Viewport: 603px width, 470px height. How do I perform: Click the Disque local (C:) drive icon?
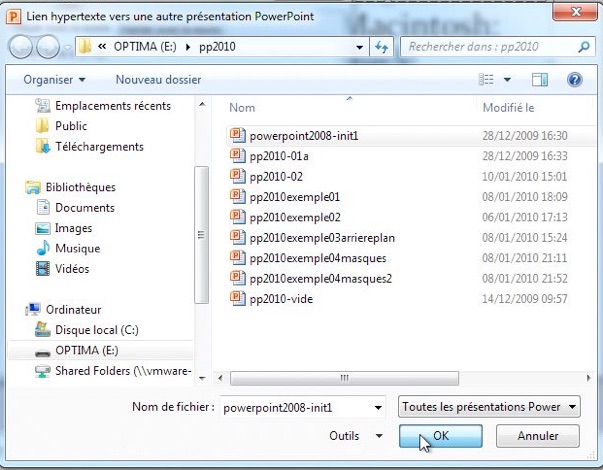pyautogui.click(x=43, y=330)
